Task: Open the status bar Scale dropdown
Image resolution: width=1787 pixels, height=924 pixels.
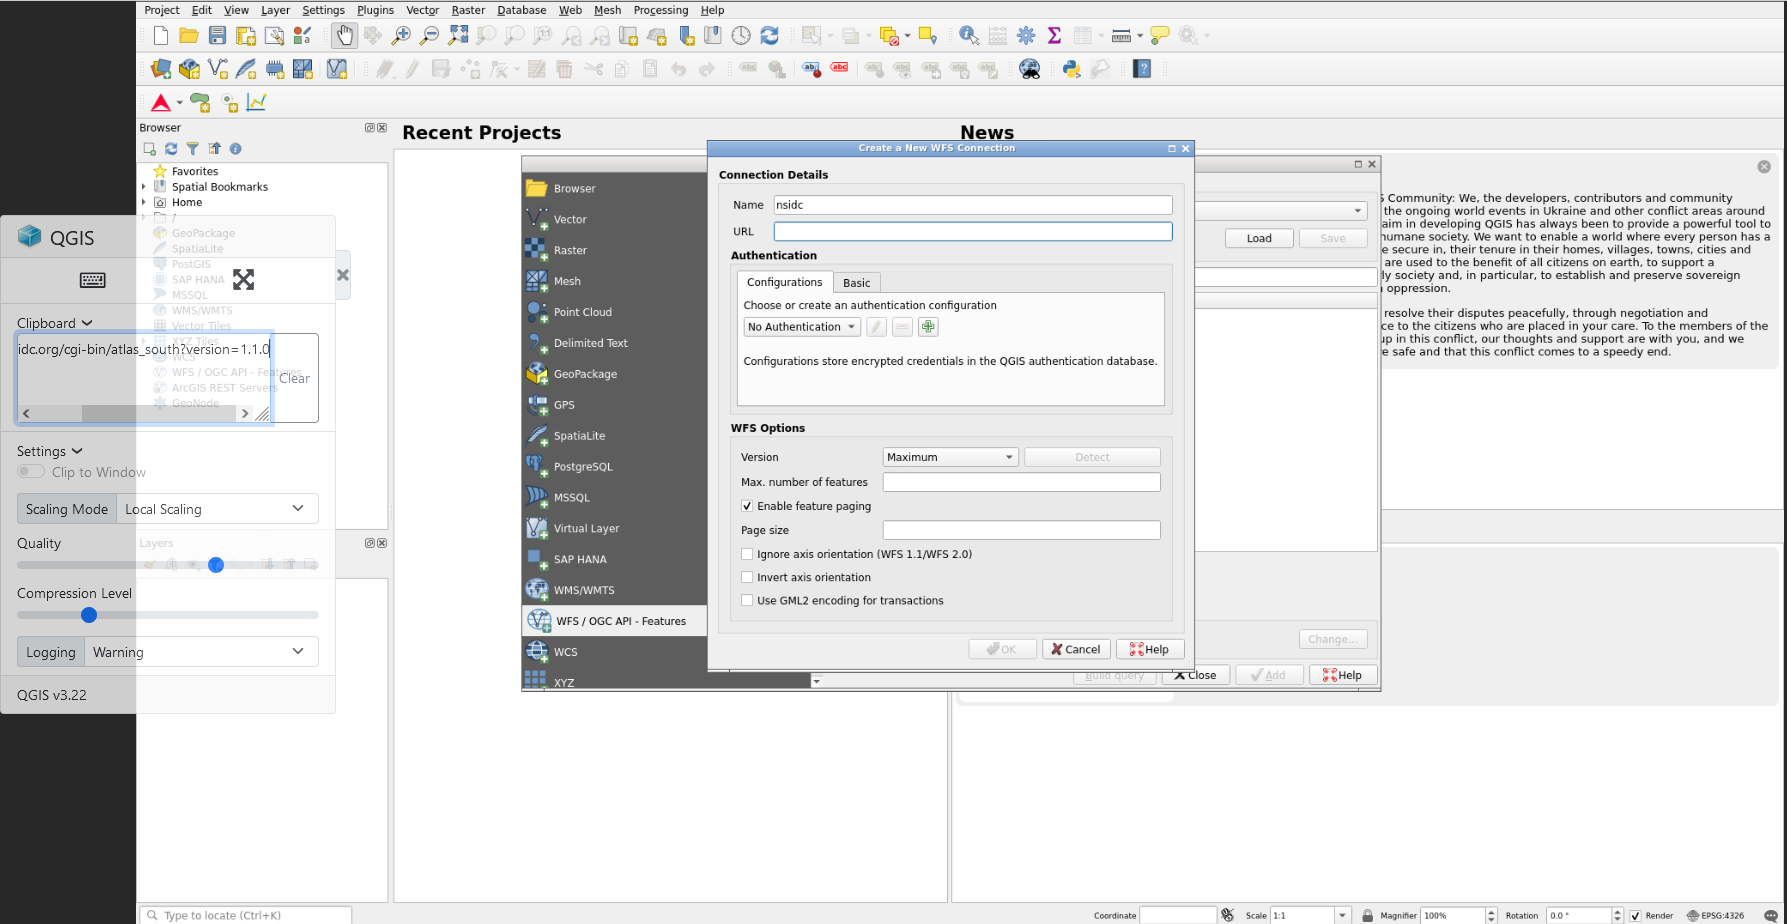Action: pos(1343,916)
